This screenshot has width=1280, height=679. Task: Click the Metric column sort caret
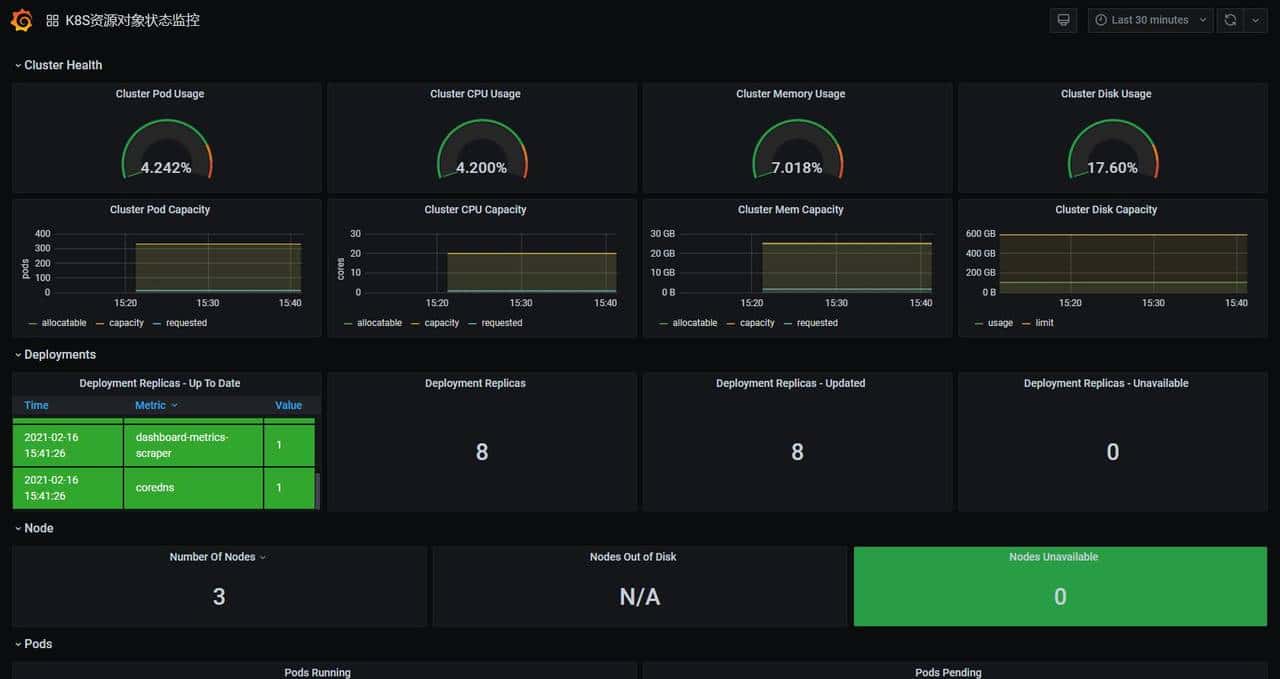(x=174, y=405)
